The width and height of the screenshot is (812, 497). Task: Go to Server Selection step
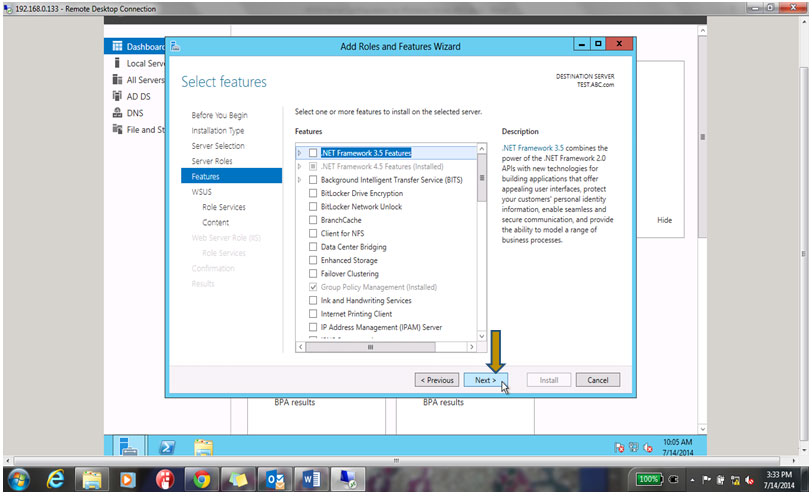click(x=218, y=146)
